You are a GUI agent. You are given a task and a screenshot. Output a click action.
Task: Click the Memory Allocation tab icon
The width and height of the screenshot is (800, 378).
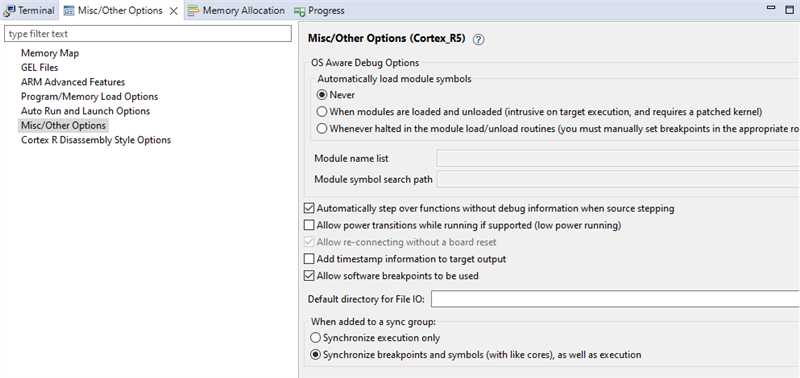pos(193,10)
